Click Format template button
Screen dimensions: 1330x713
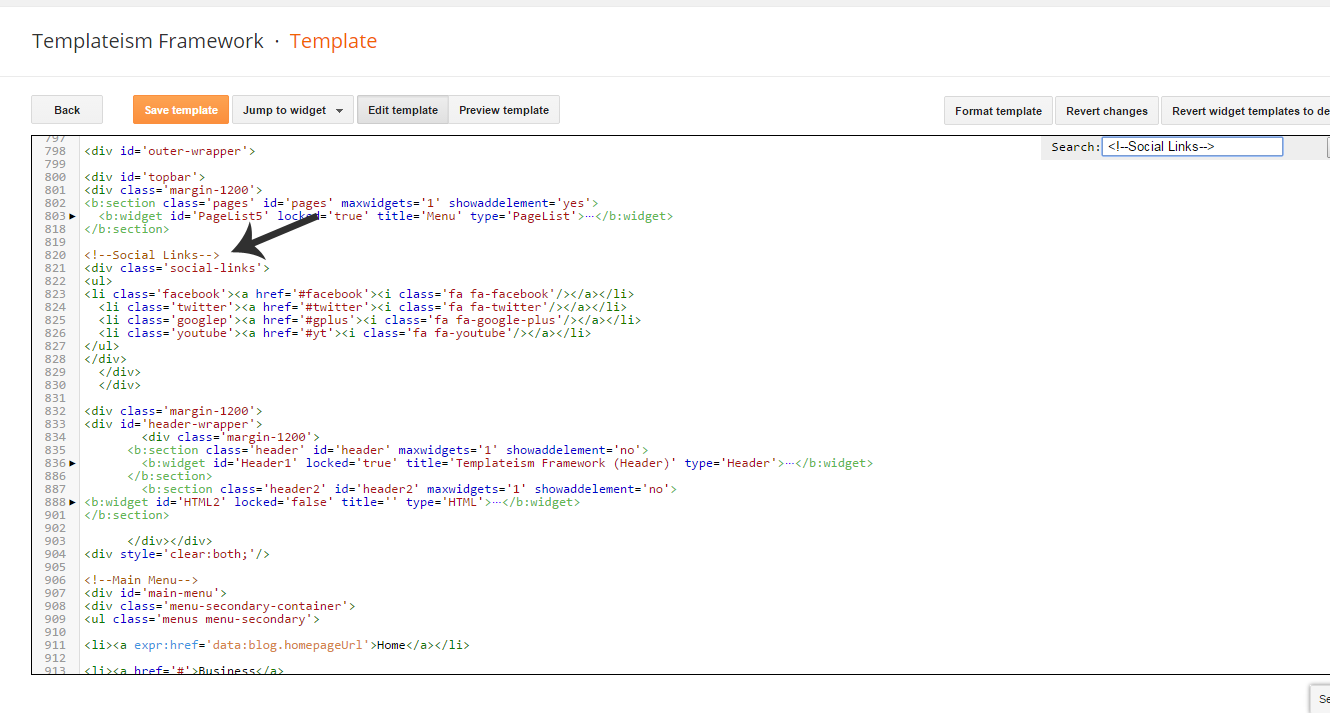998,111
